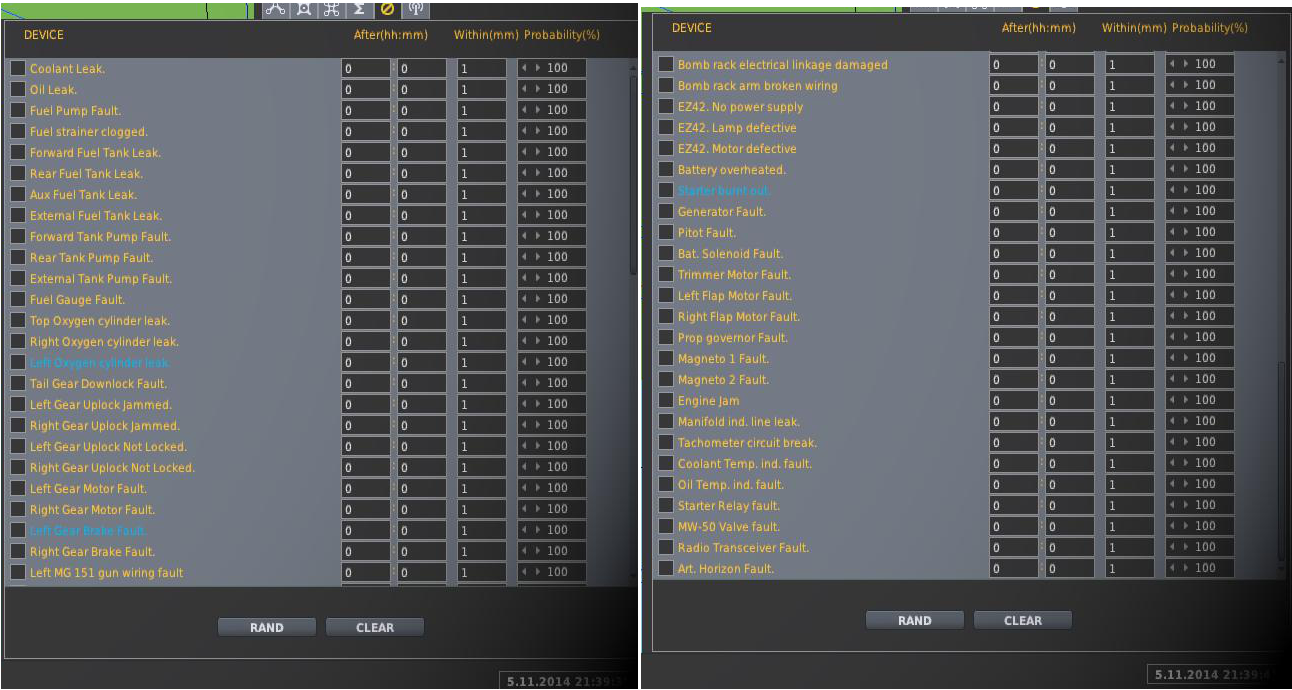Focus the minutes field for Right Gear Brake Fault
The image size is (1292, 690).
click(x=422, y=551)
